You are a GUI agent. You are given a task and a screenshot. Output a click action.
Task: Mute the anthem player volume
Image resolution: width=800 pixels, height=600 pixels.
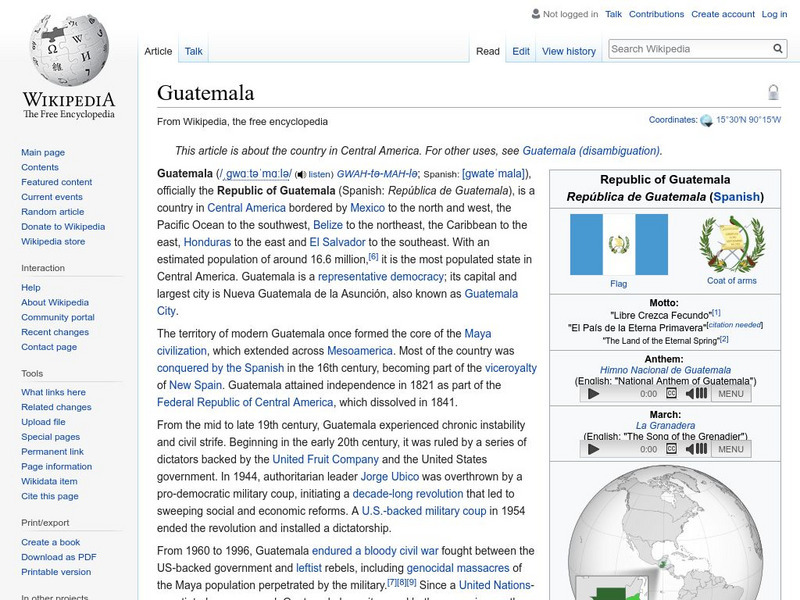(696, 393)
